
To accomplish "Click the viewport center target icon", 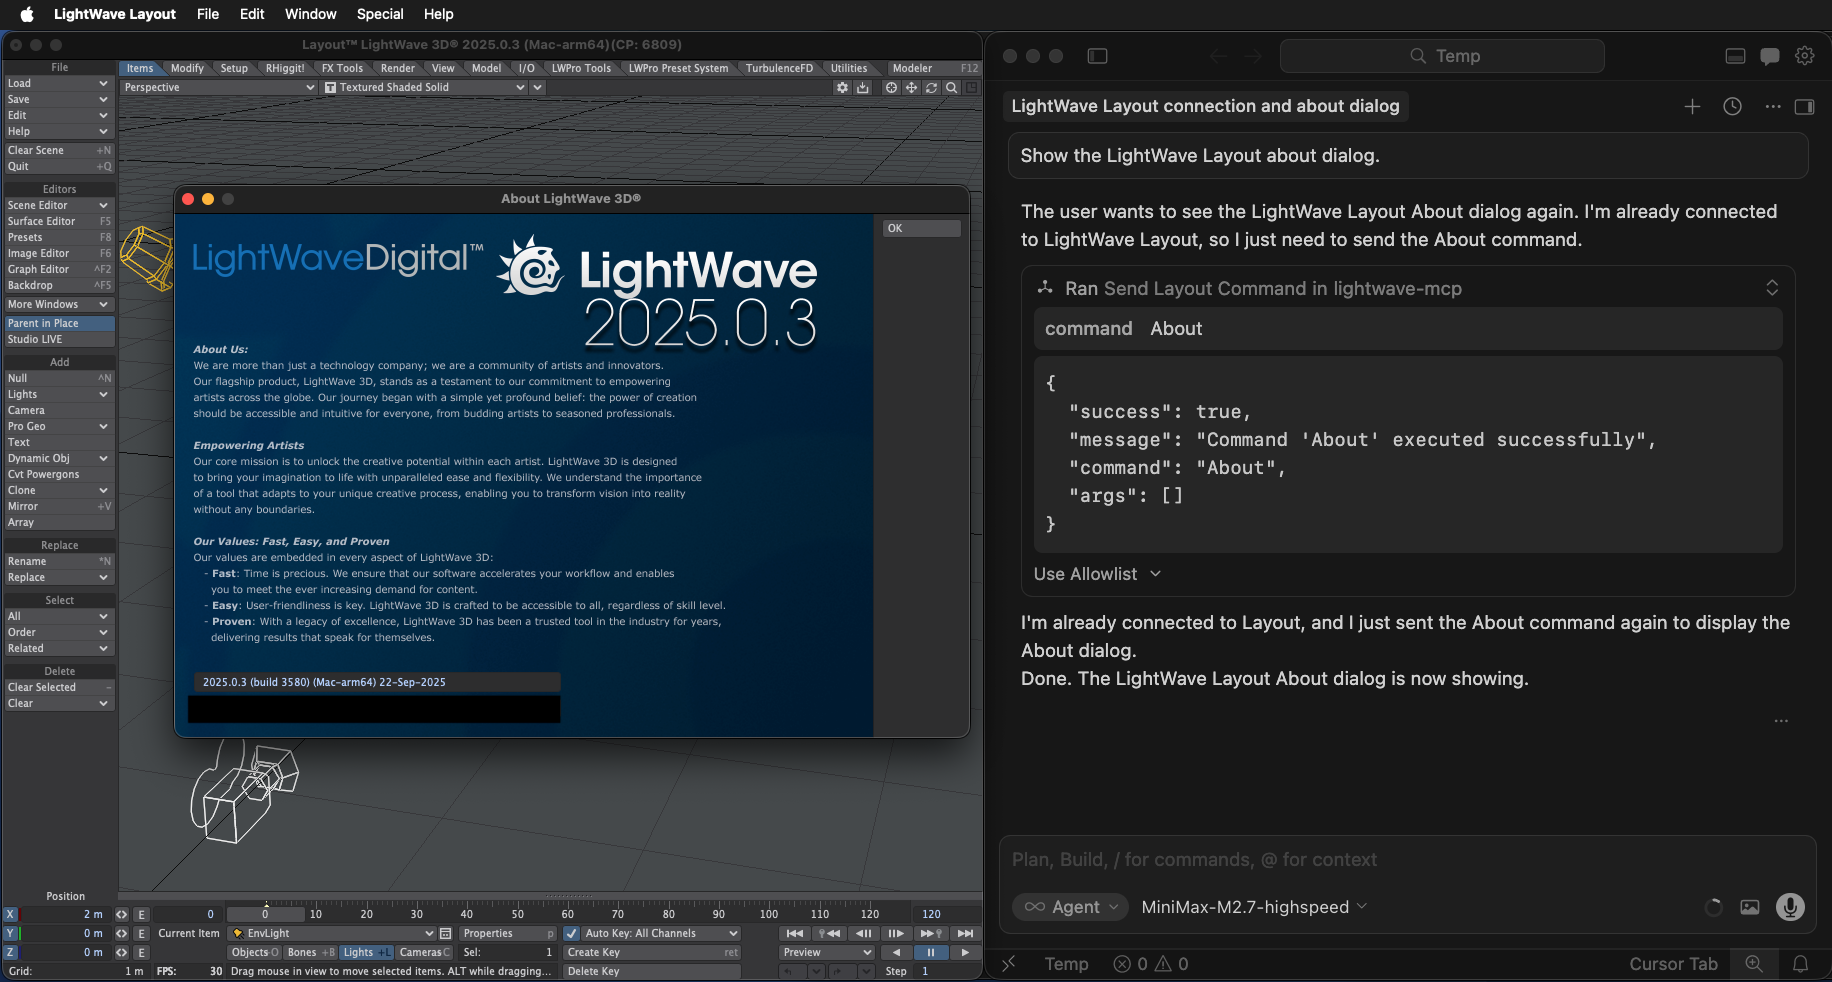I will 891,88.
